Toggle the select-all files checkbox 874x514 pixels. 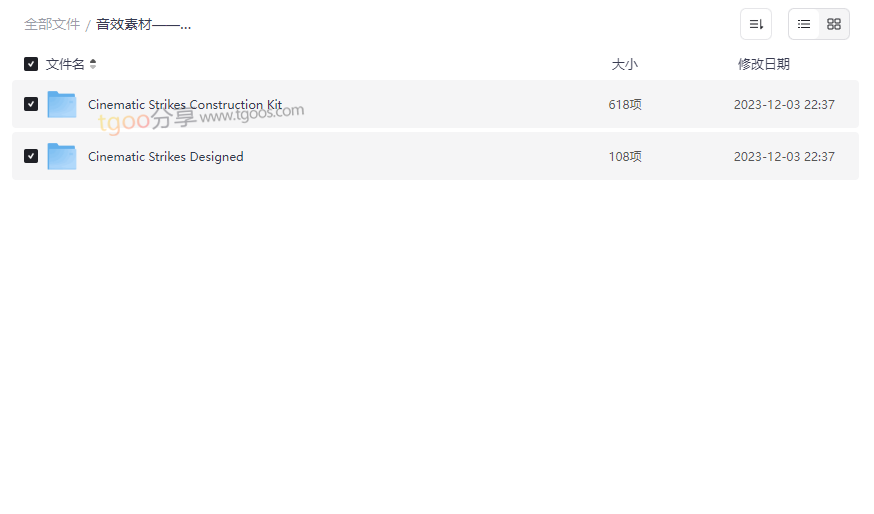tap(31, 64)
